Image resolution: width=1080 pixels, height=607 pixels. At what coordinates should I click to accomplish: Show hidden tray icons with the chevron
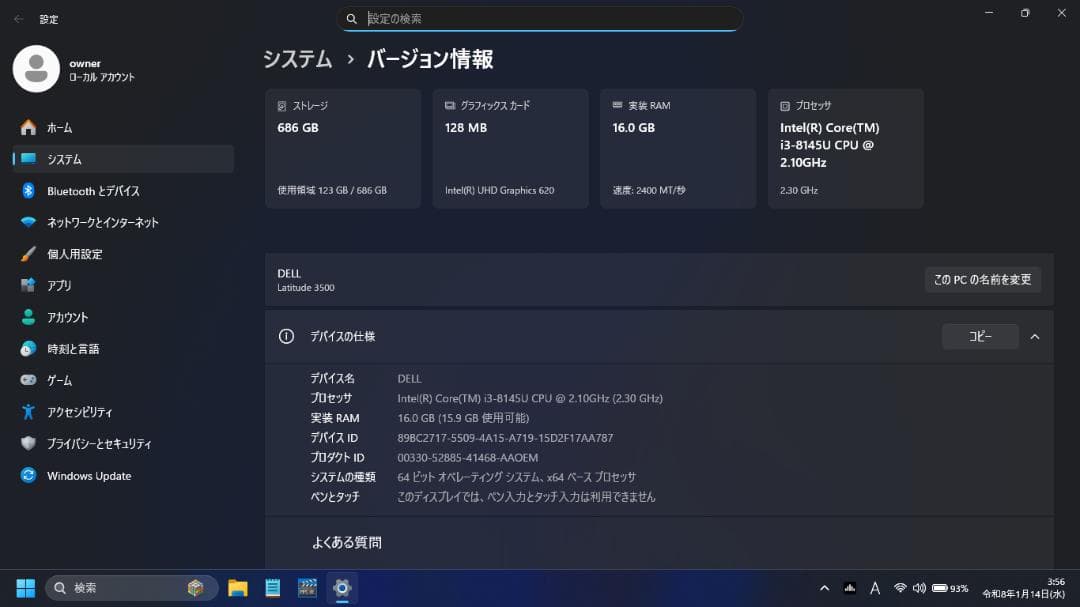(824, 587)
